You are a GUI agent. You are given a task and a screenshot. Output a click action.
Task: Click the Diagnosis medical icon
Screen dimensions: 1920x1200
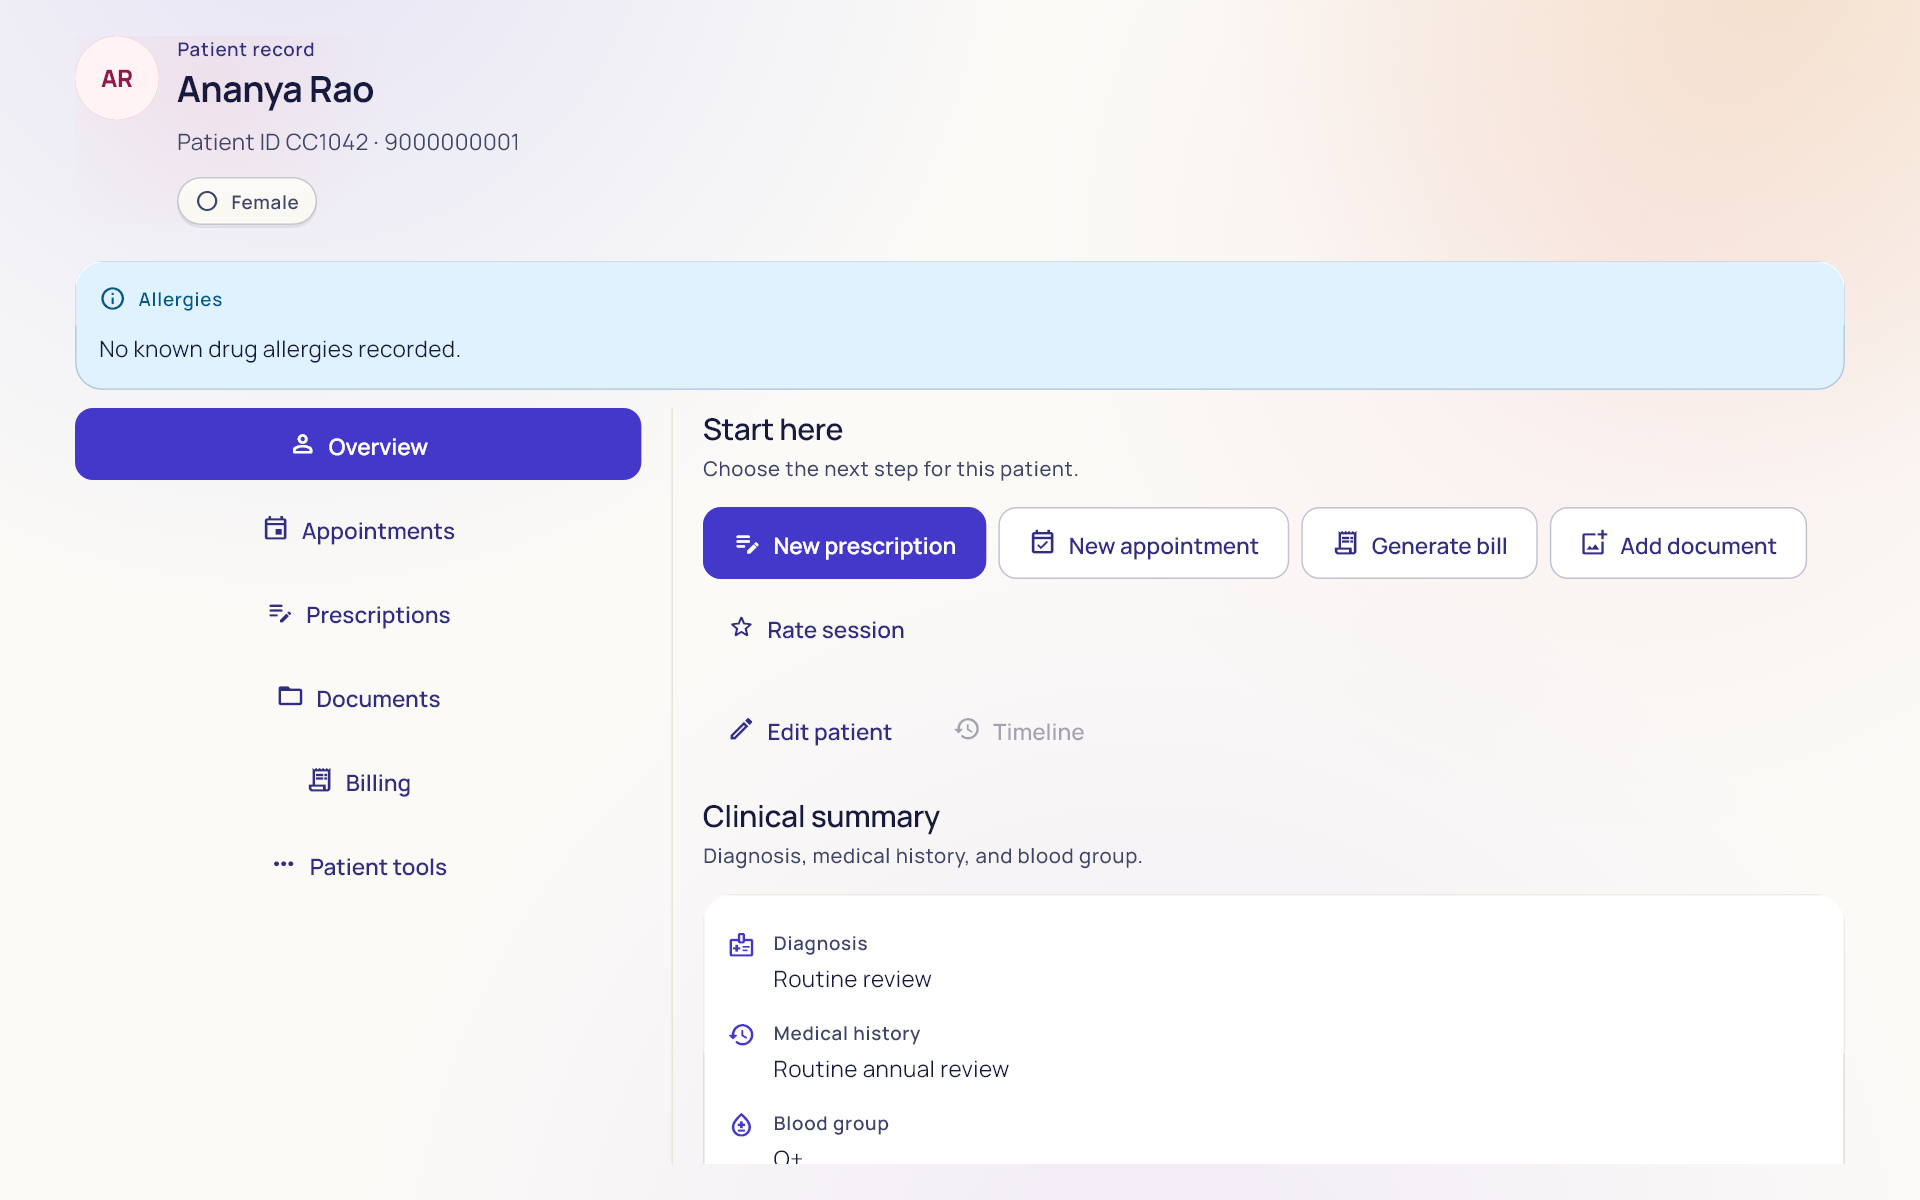pyautogui.click(x=741, y=945)
